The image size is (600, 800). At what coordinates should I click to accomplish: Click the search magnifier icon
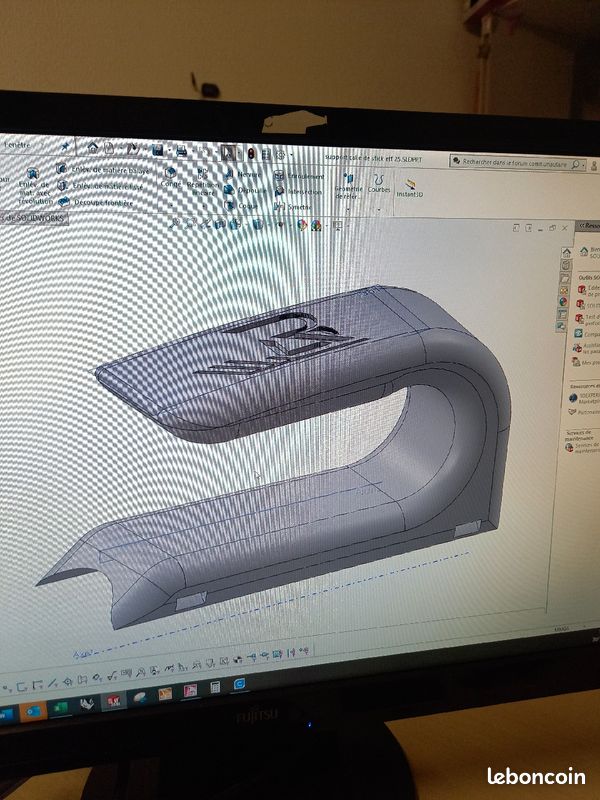(576, 164)
